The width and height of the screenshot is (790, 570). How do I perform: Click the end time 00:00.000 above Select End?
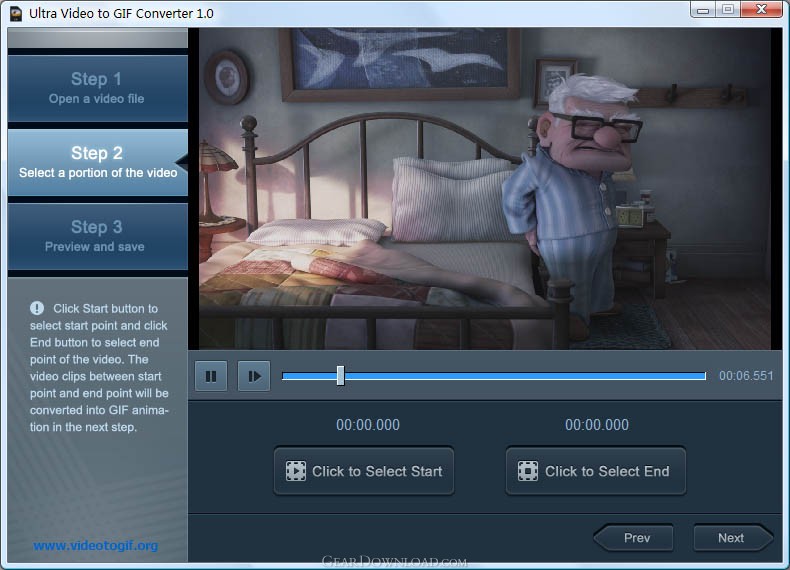(597, 425)
